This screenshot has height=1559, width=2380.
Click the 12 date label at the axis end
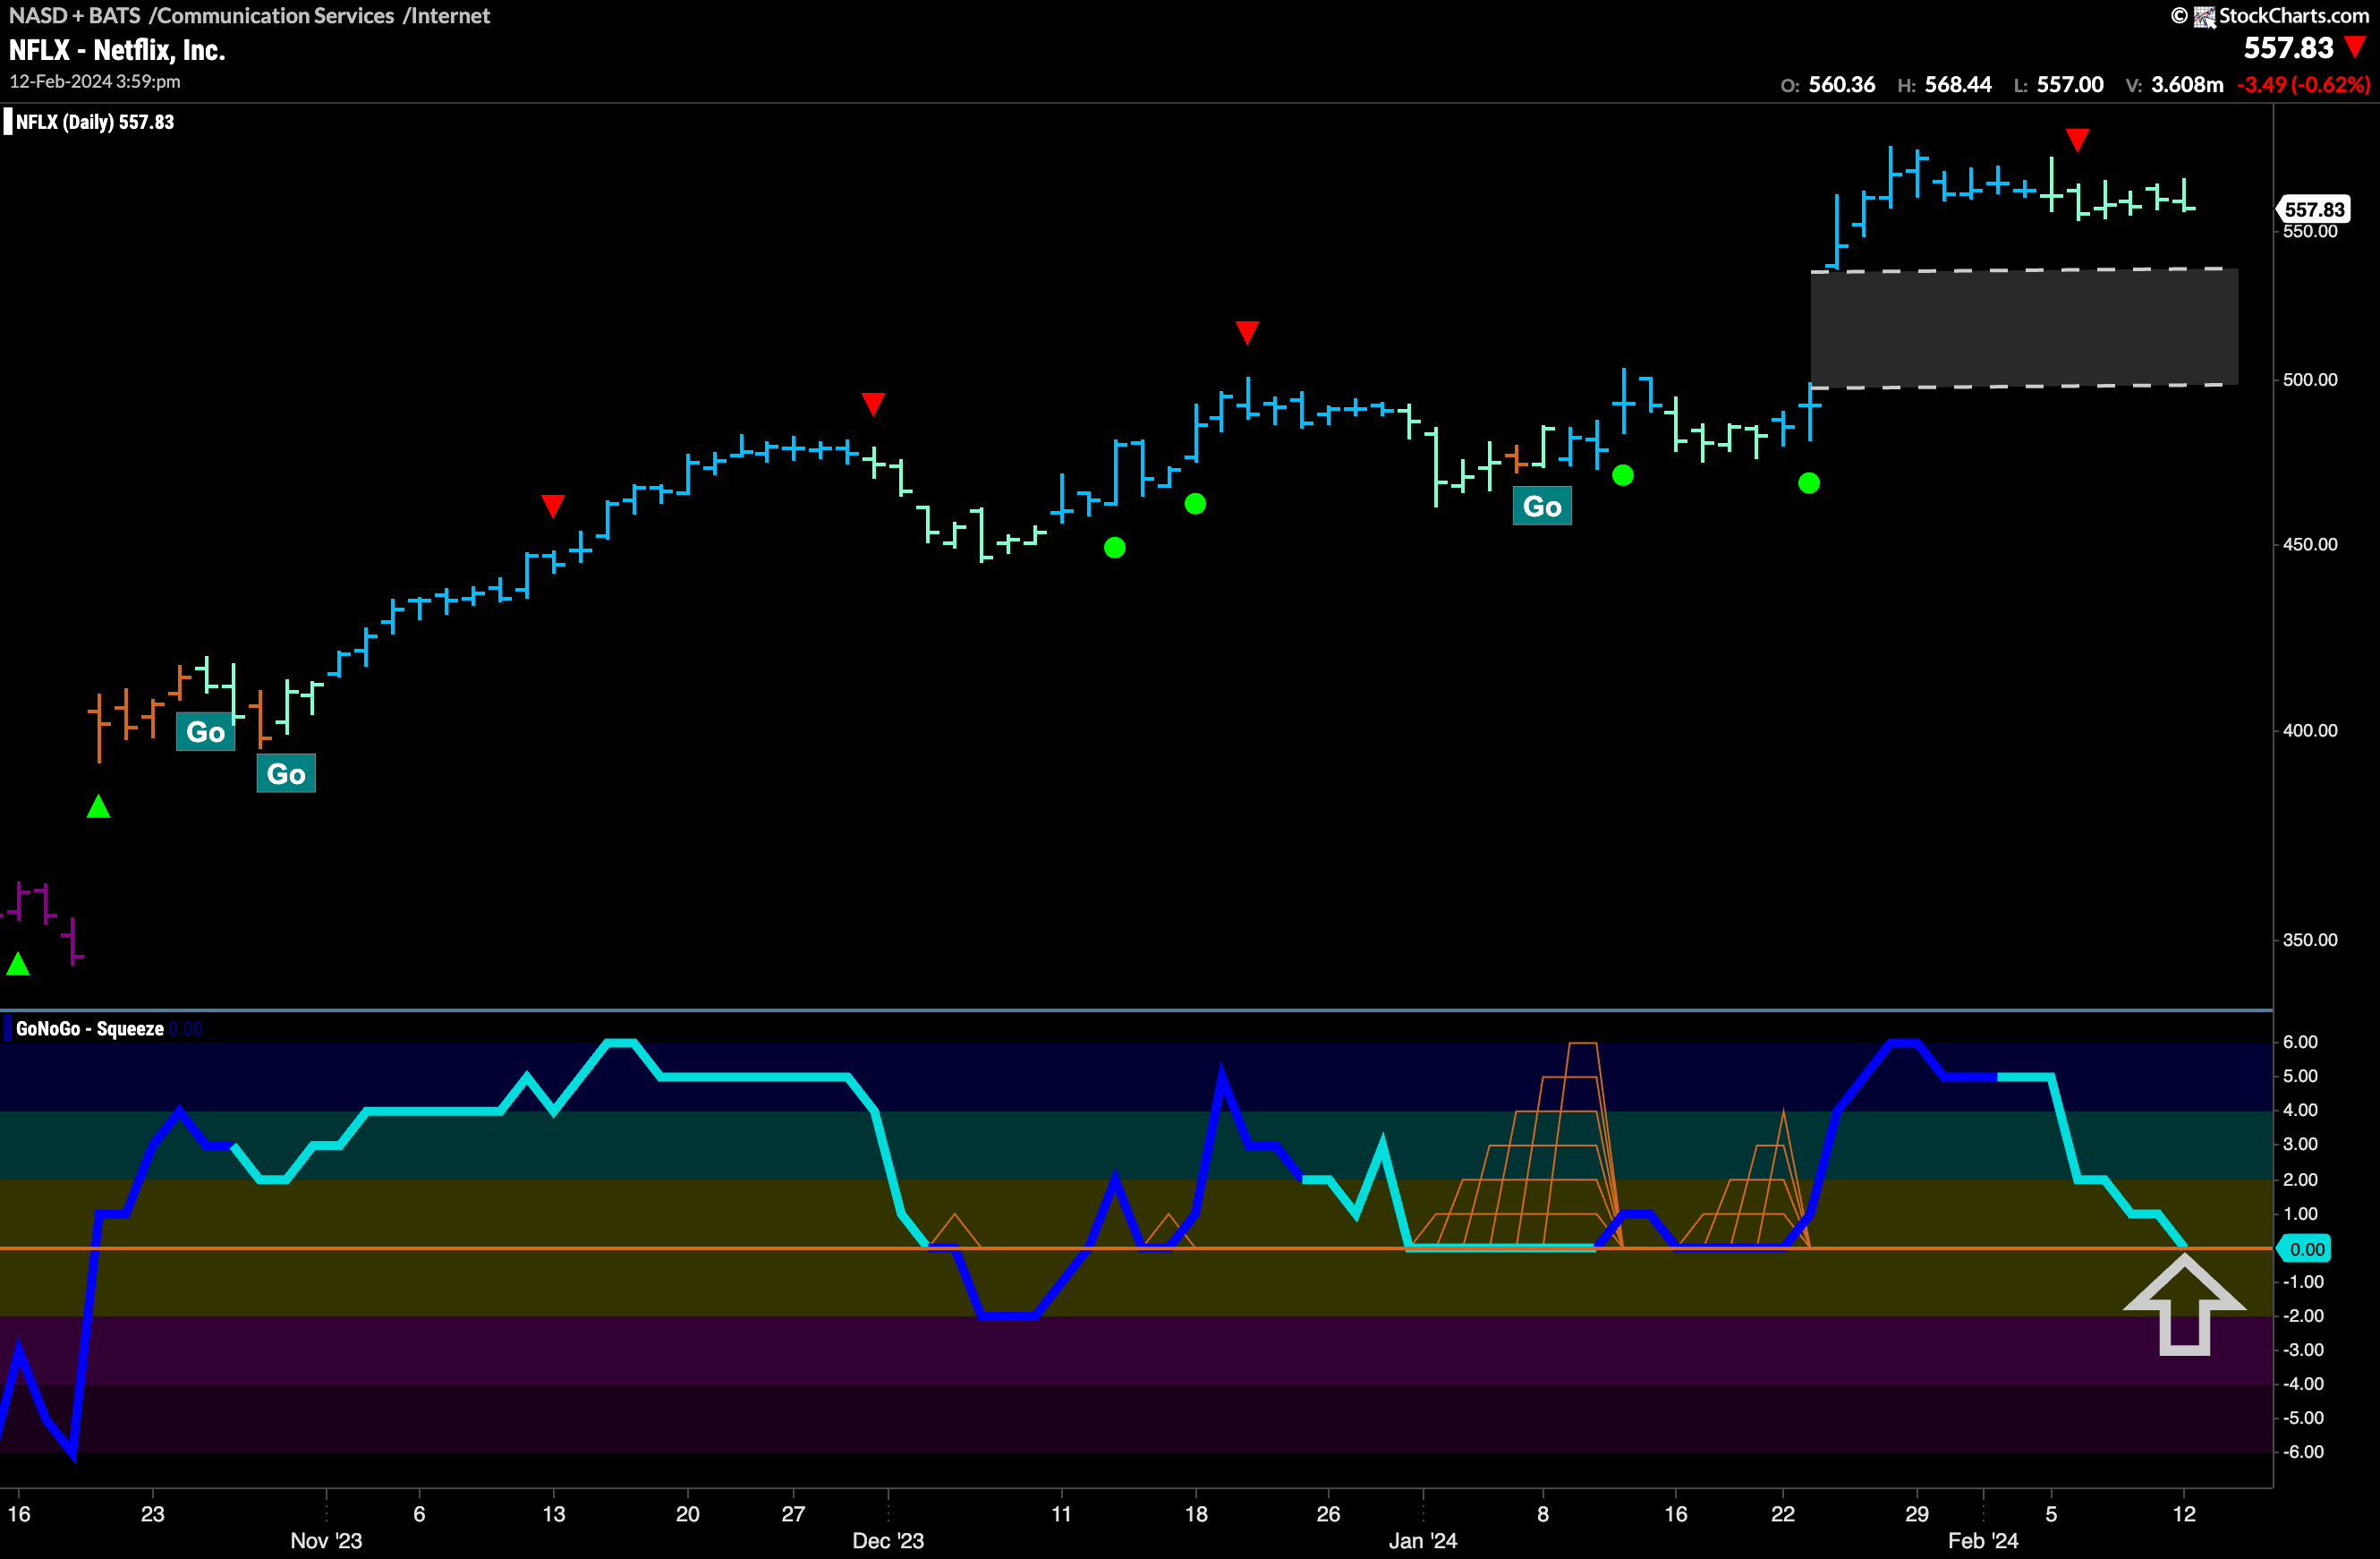[x=2184, y=1514]
